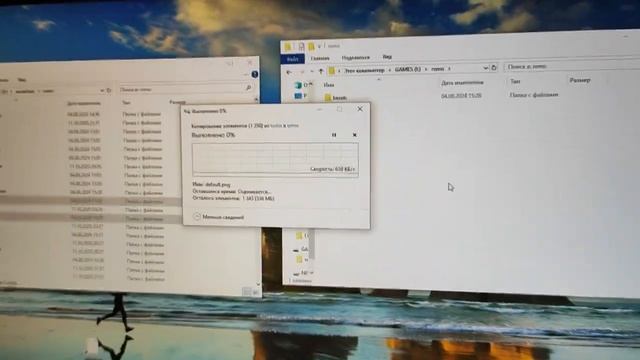Collapse details with the 'Меньше сведений' expander
The image size is (640, 360).
219,217
